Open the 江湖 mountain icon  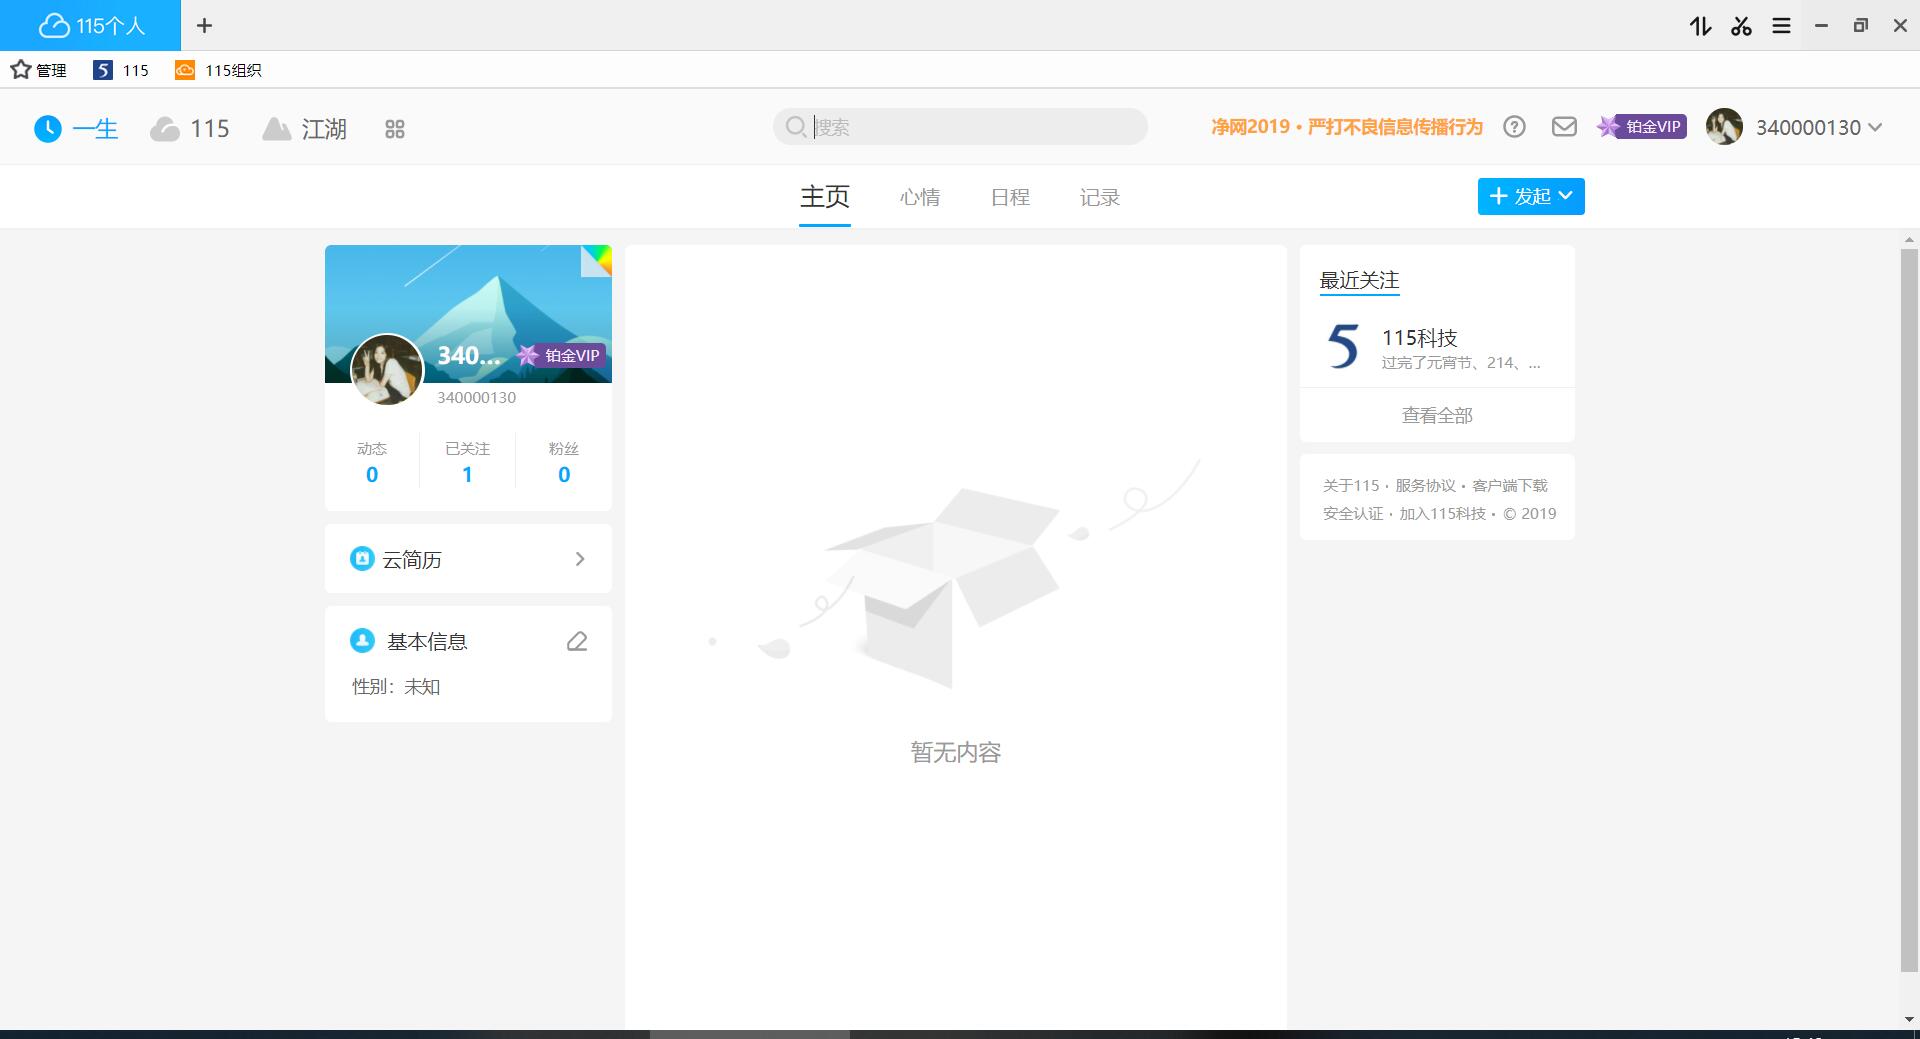(278, 128)
